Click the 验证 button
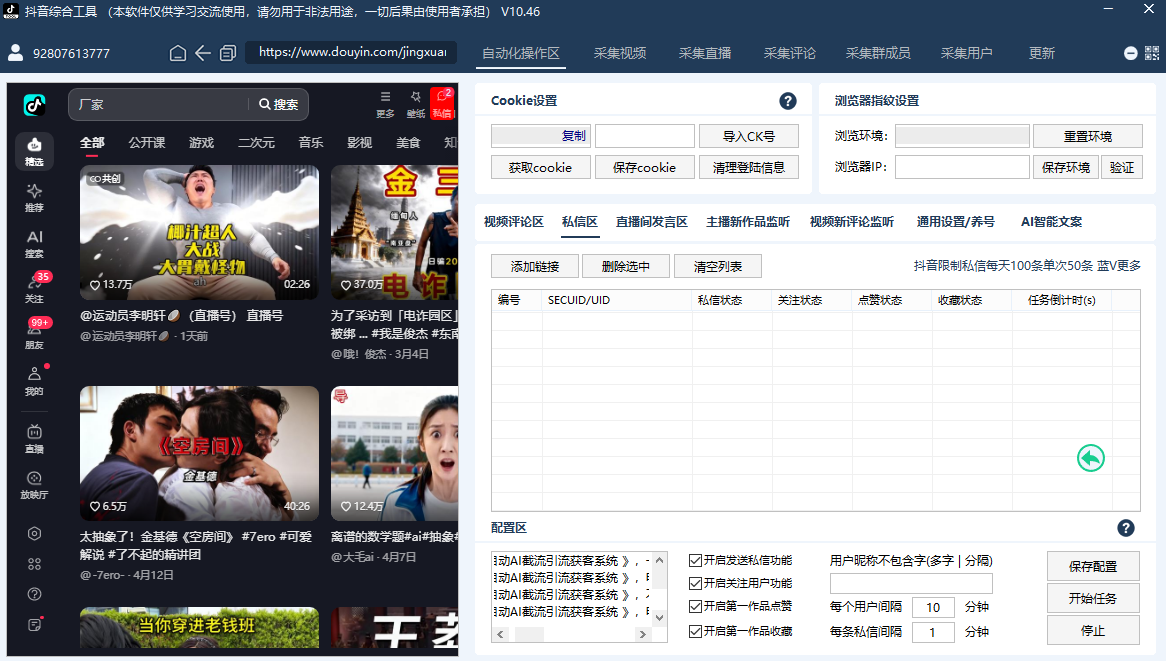The height and width of the screenshot is (661, 1166). click(1122, 167)
